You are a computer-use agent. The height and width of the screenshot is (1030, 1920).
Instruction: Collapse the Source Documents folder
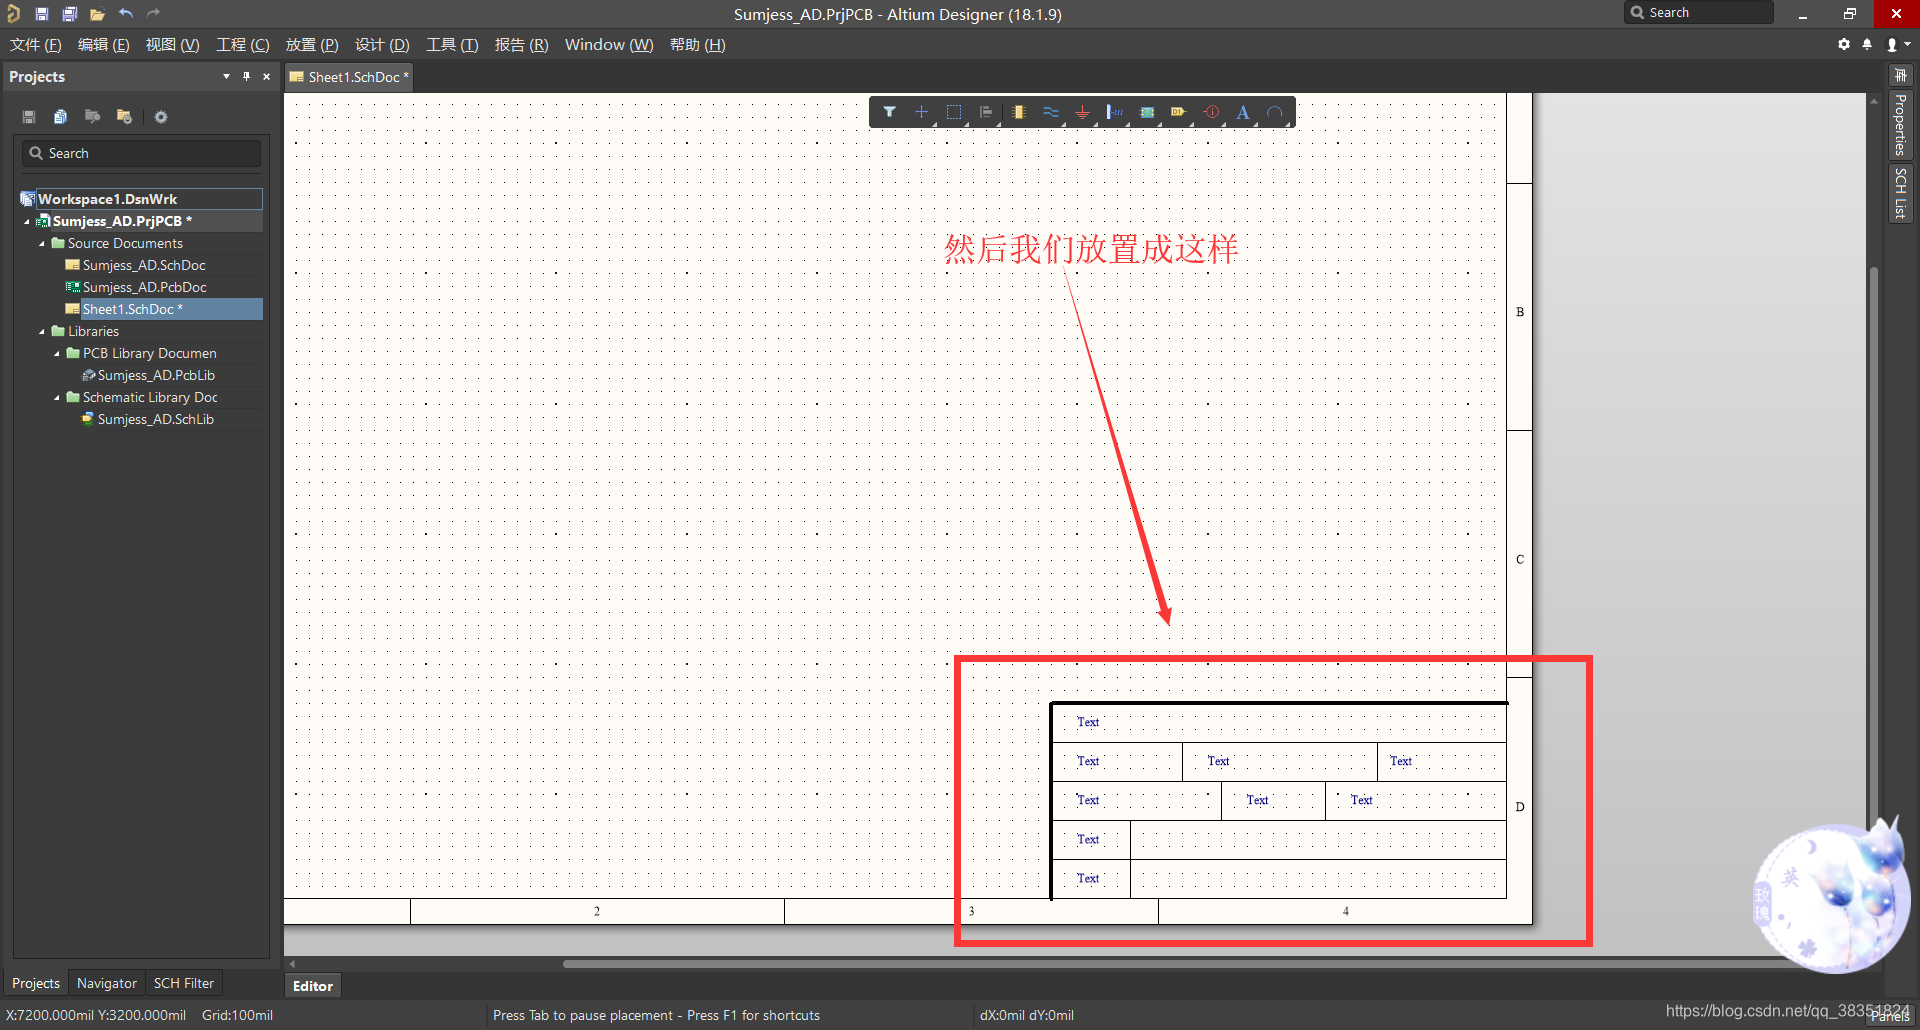[42, 243]
